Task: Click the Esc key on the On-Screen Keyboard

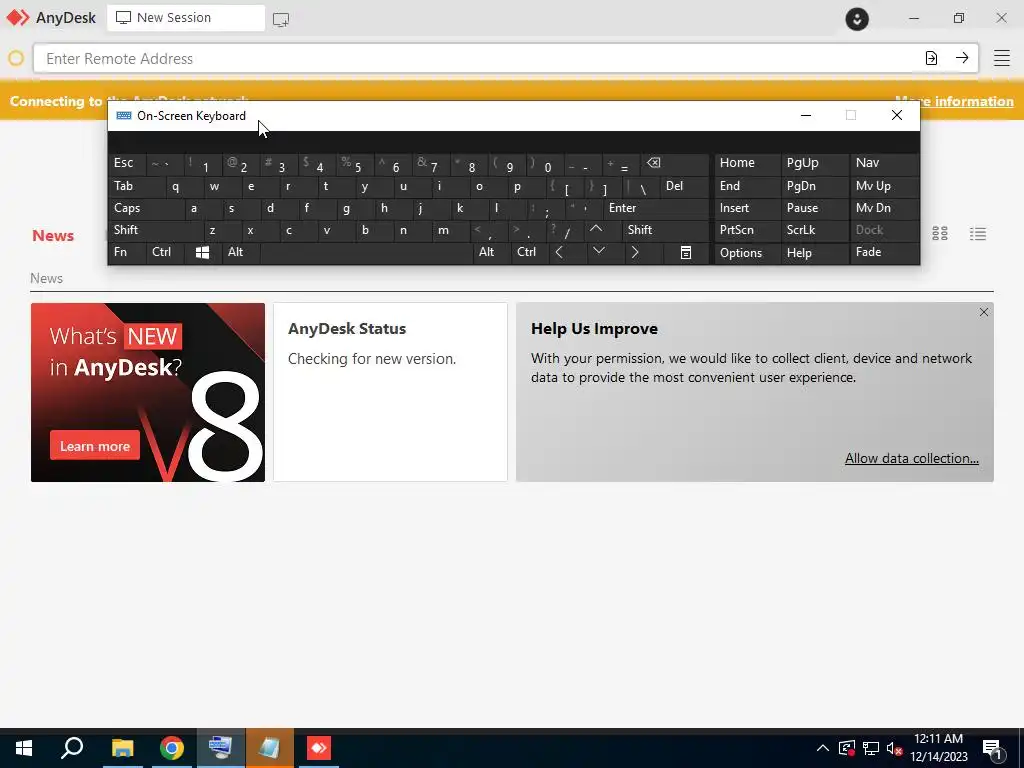Action: click(127, 163)
